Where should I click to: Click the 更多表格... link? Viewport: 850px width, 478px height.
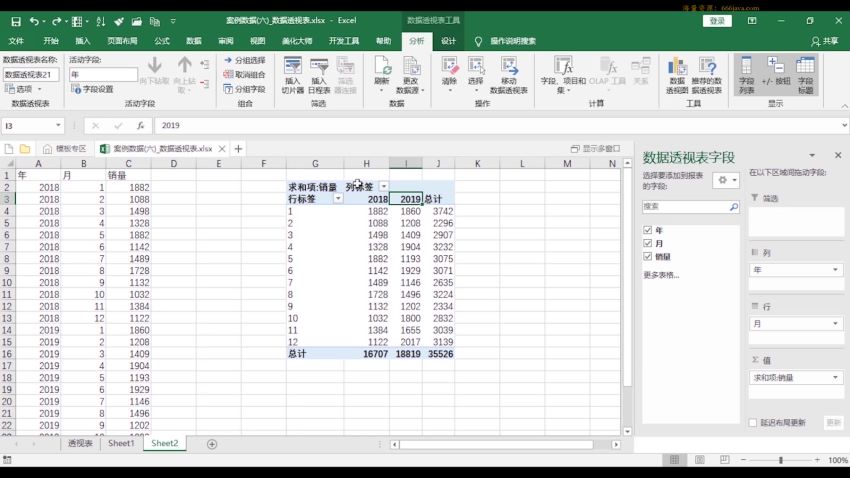[x=659, y=275]
